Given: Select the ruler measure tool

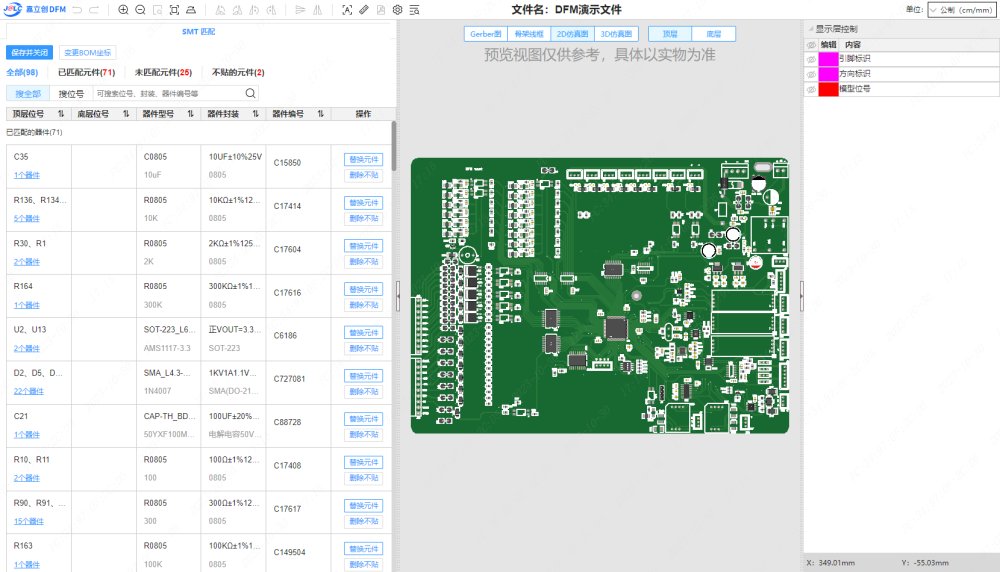Looking at the screenshot, I should click(x=364, y=10).
